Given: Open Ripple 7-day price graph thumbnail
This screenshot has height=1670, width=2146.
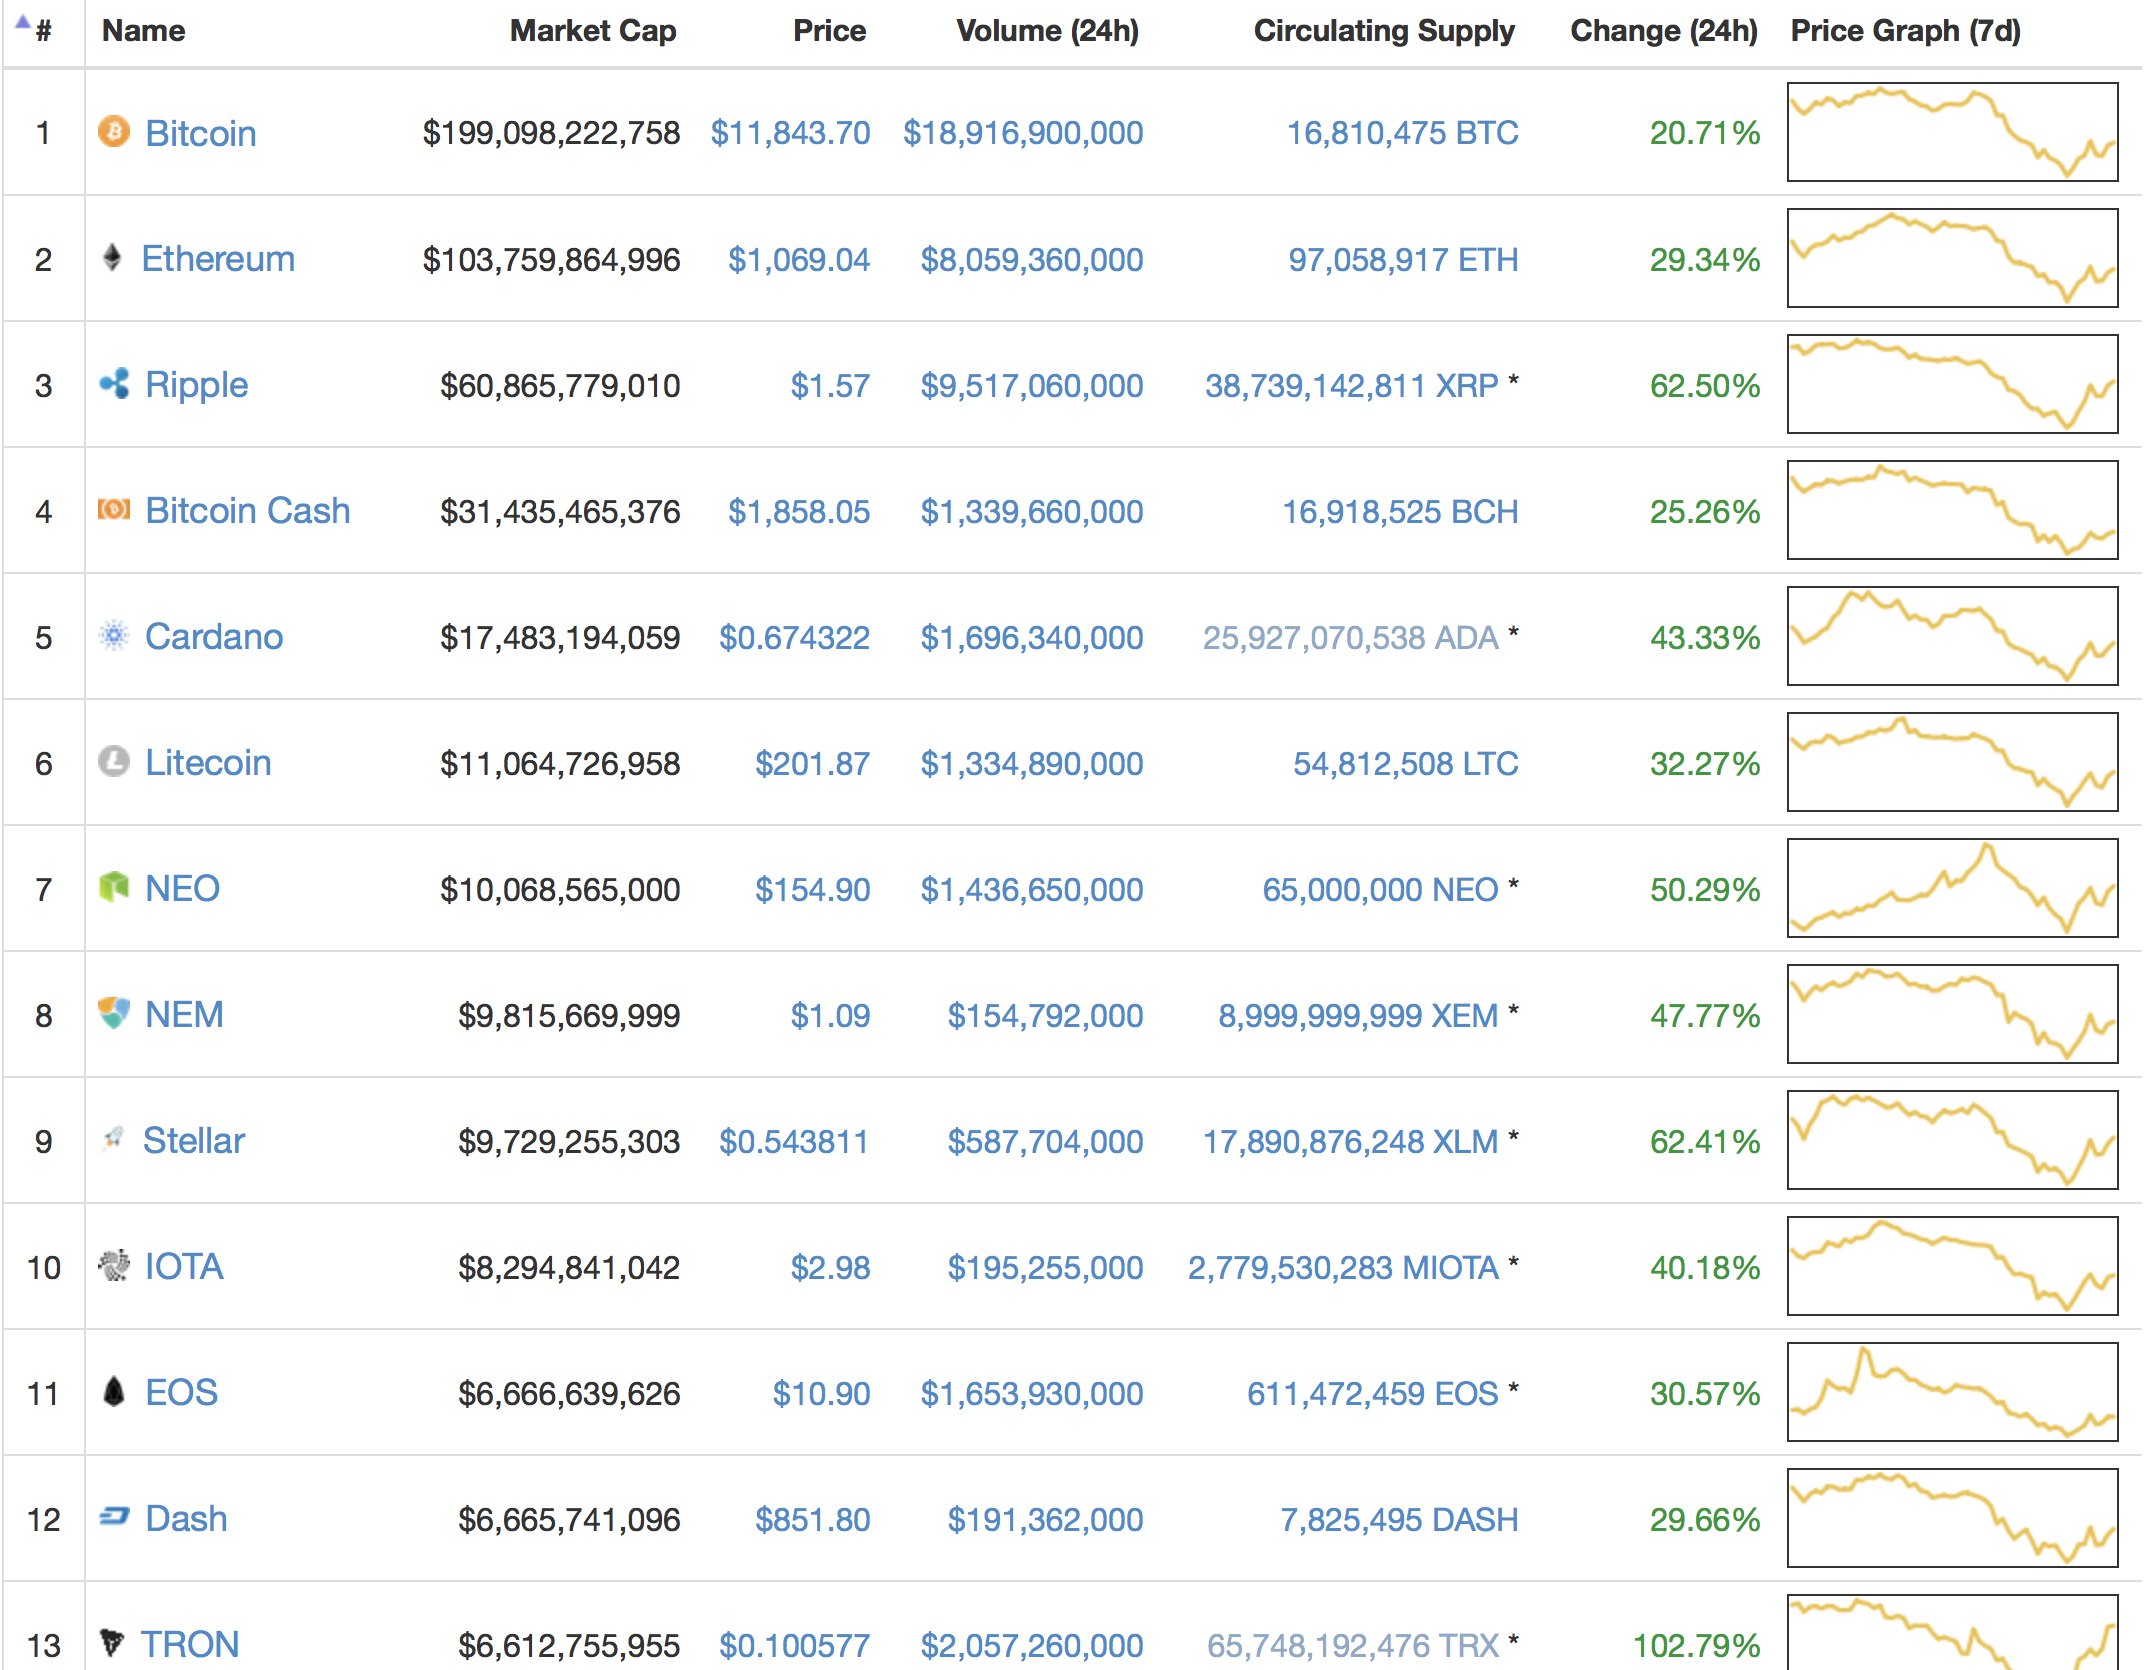Looking at the screenshot, I should pos(1952,384).
